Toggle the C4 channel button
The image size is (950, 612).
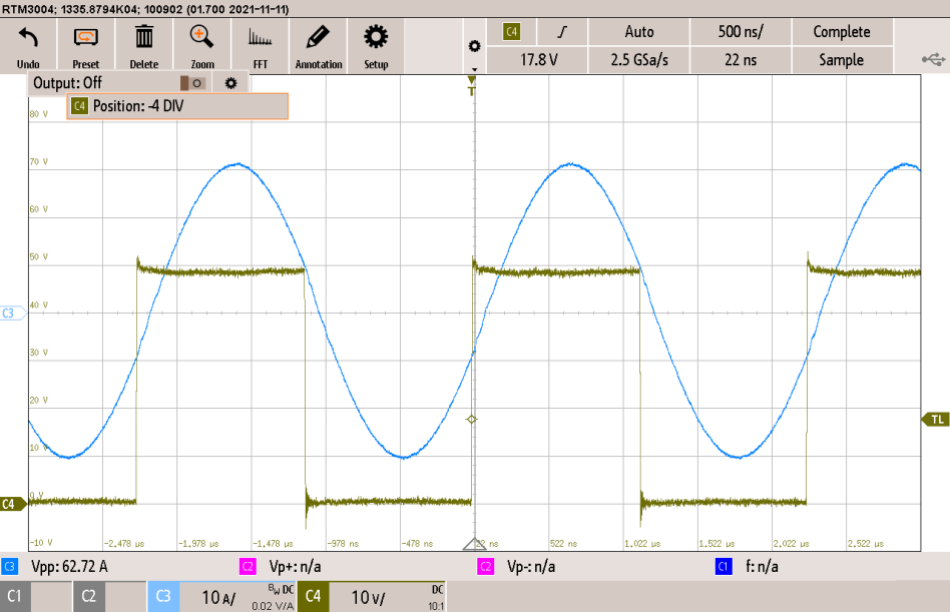click(x=313, y=596)
